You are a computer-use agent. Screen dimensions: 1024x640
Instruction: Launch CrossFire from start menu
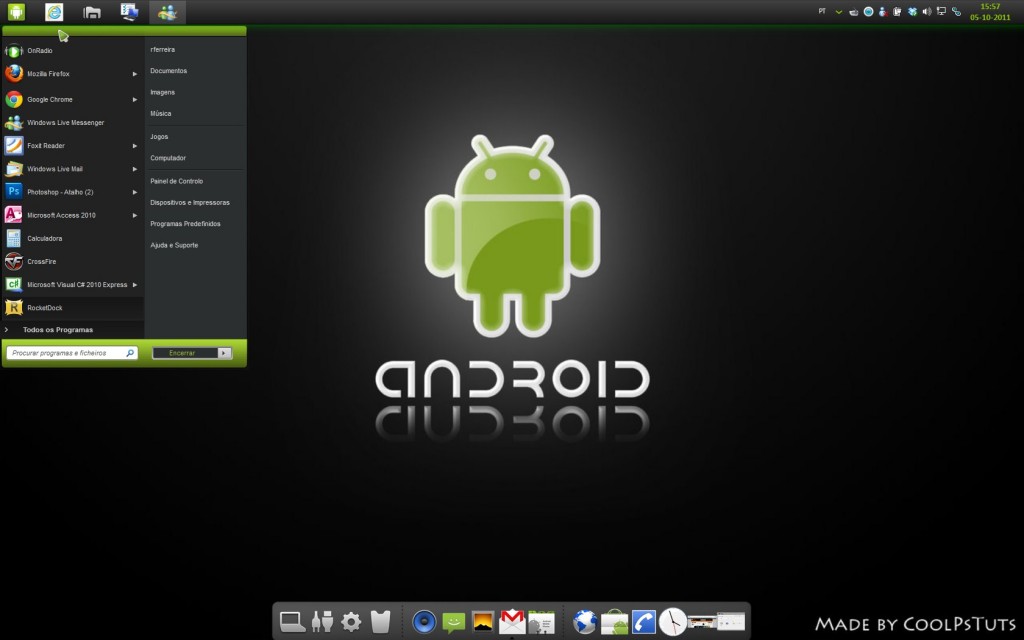(72, 261)
